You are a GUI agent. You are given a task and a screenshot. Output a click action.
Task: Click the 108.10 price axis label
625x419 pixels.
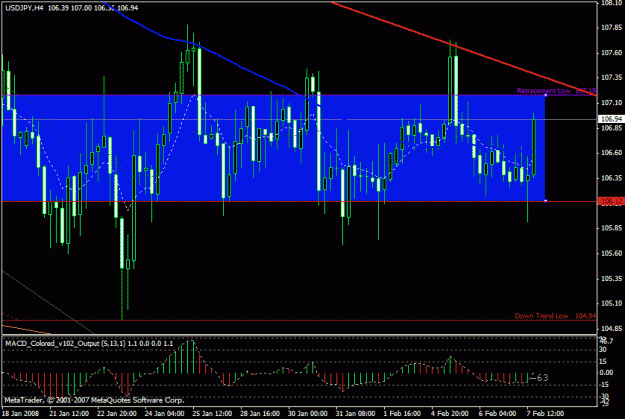point(611,3)
